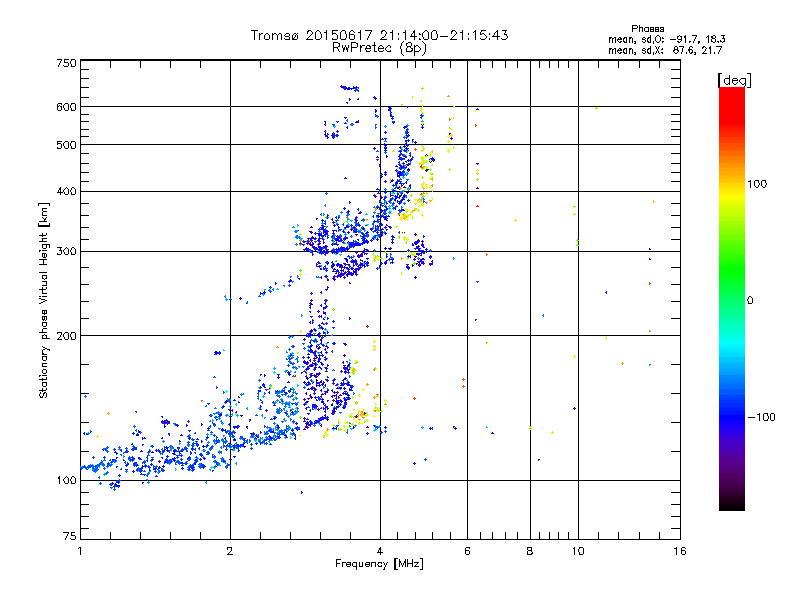Screen dimensions: 800x600
Task: Click the x-axis label '6'
Action: 467,551
